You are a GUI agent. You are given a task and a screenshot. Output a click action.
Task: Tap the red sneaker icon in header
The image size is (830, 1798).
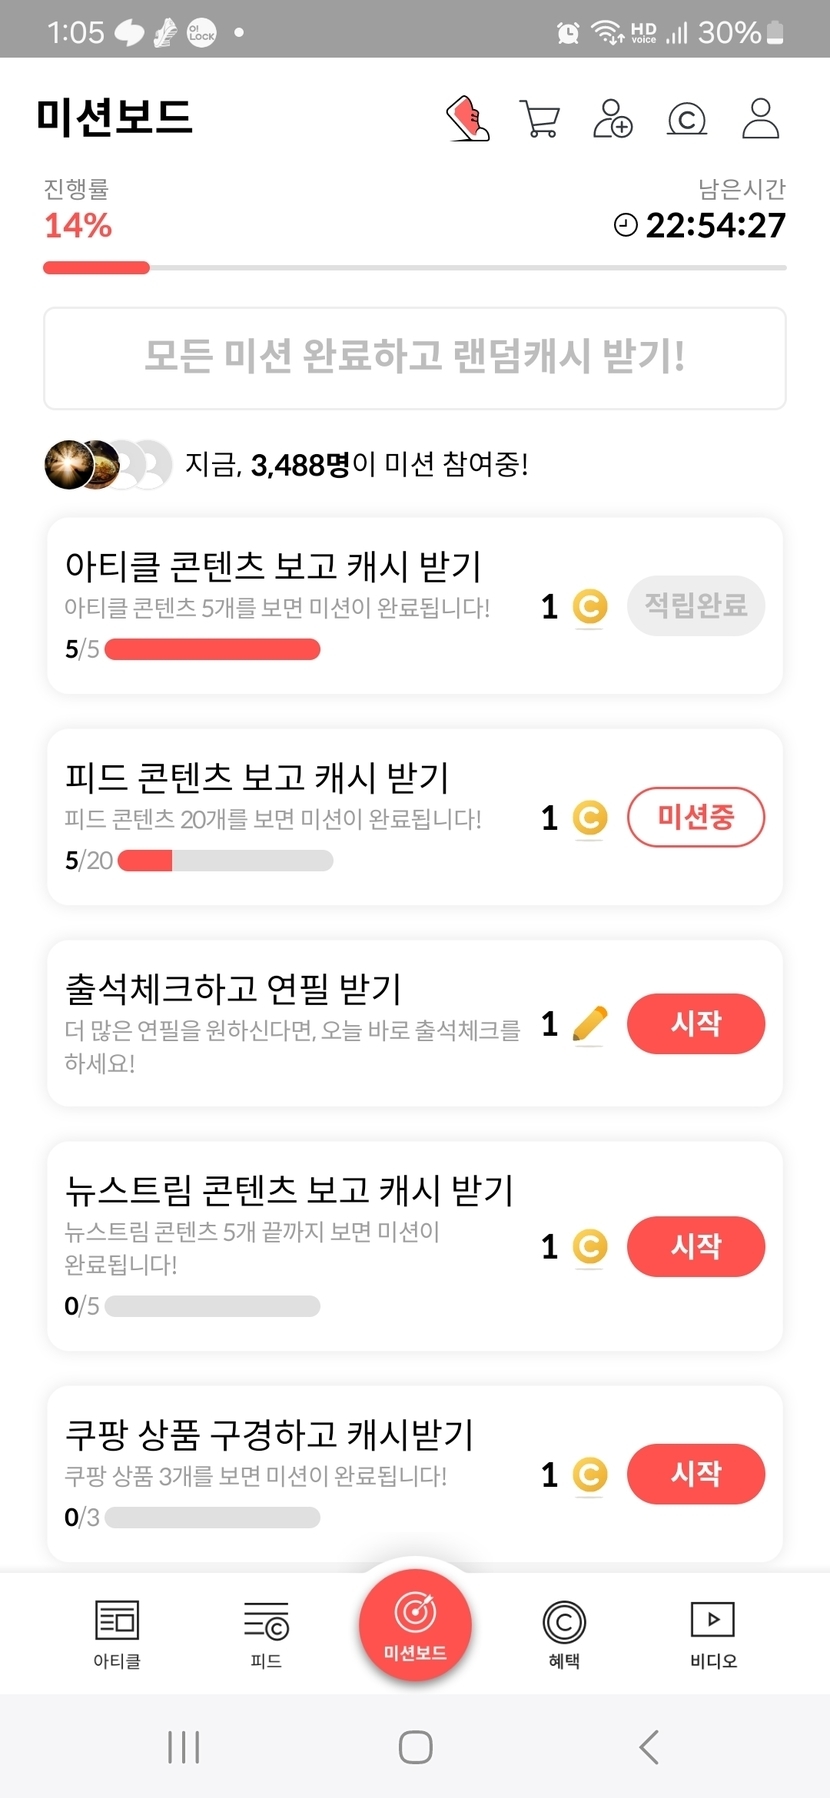click(468, 119)
